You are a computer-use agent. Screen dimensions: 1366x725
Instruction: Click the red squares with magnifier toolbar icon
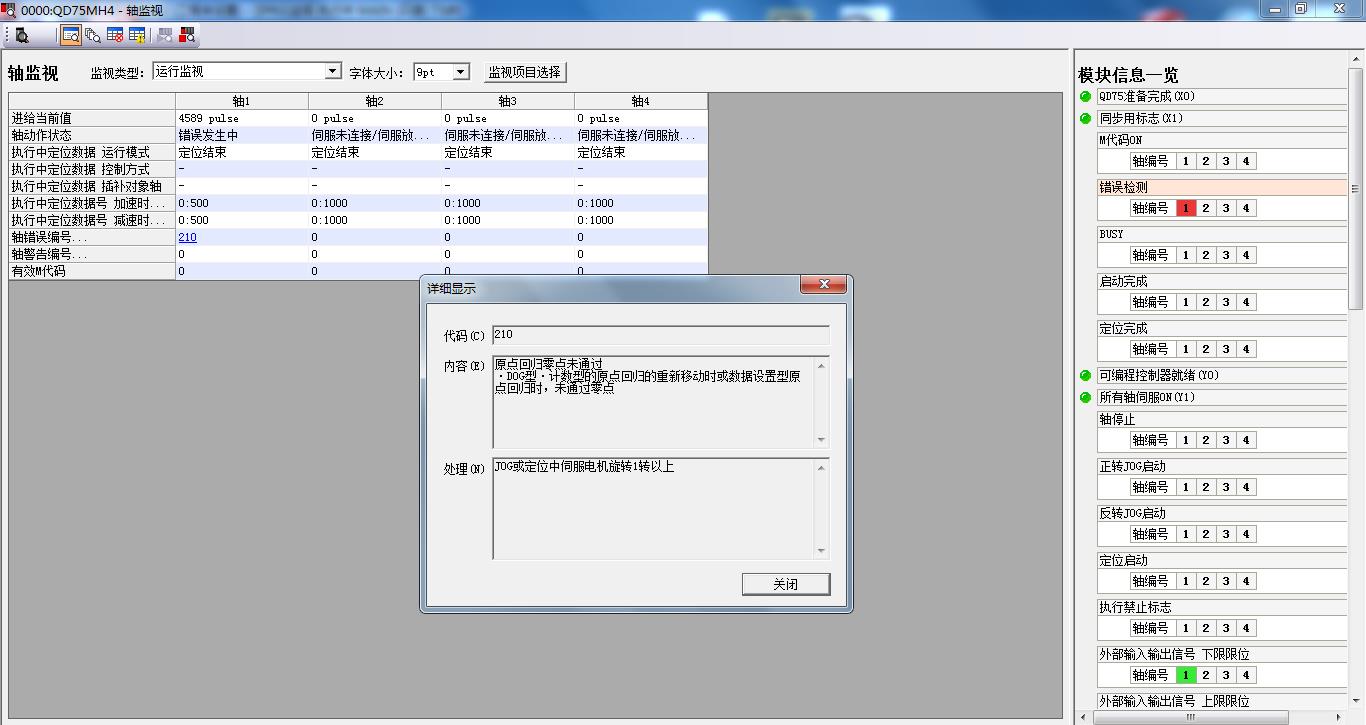point(187,35)
